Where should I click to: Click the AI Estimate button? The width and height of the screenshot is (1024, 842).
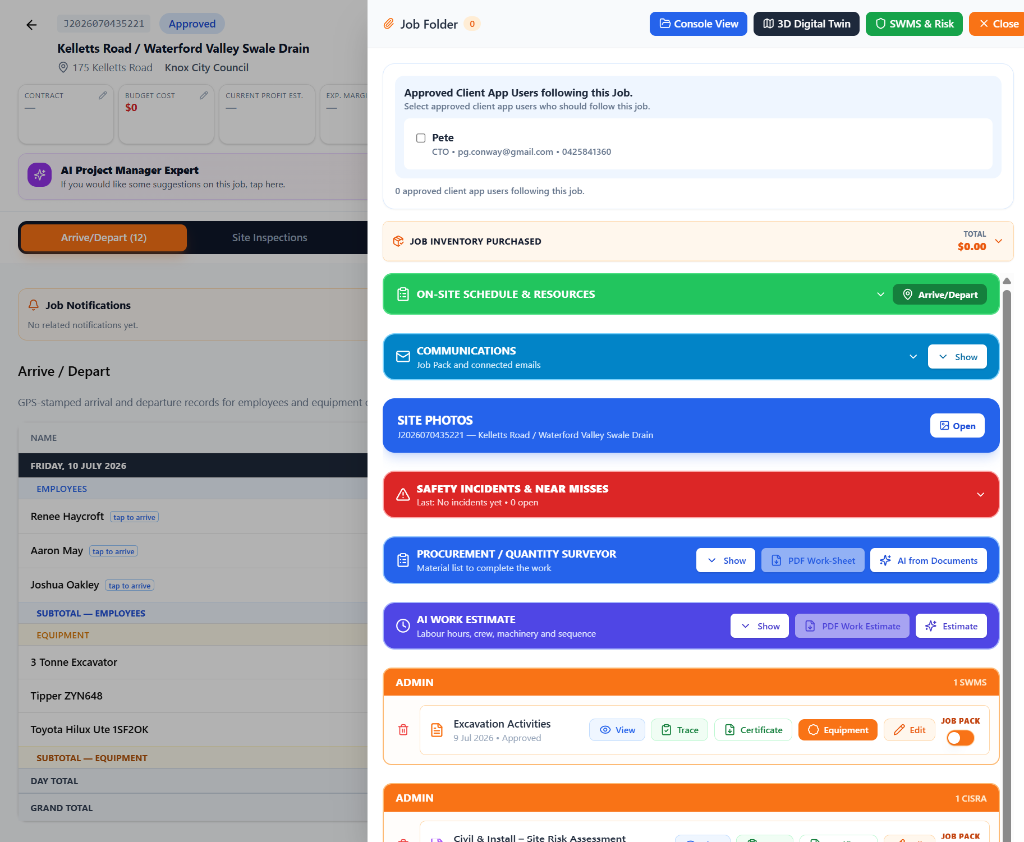point(951,626)
